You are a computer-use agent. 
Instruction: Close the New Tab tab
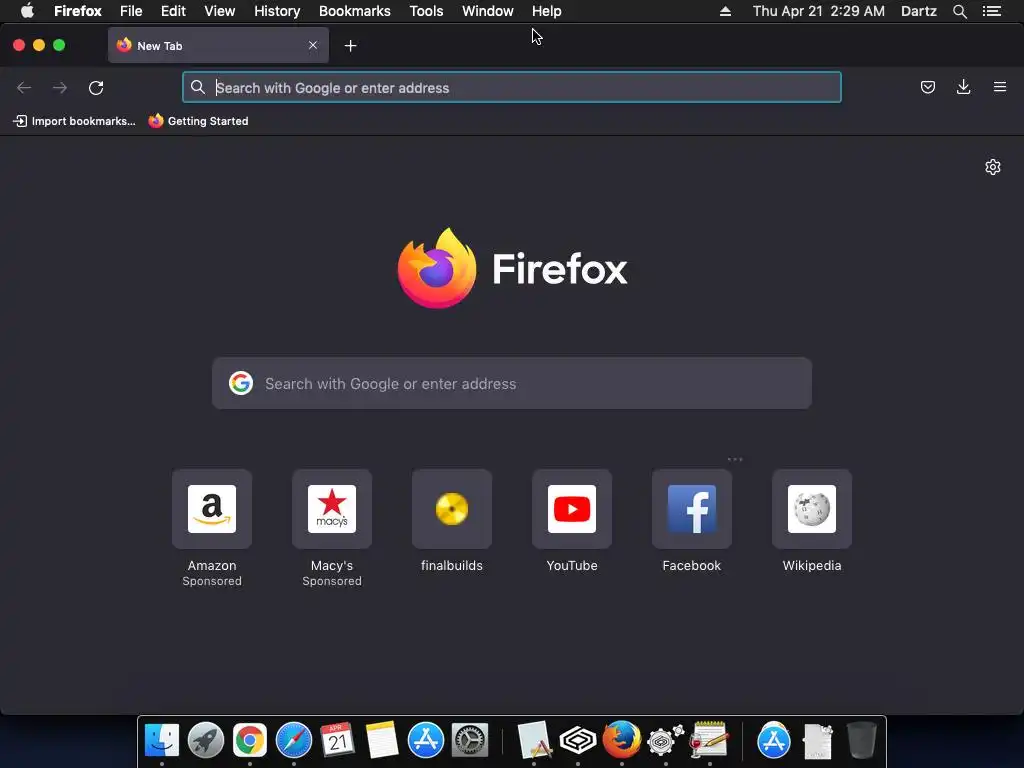pyautogui.click(x=313, y=45)
